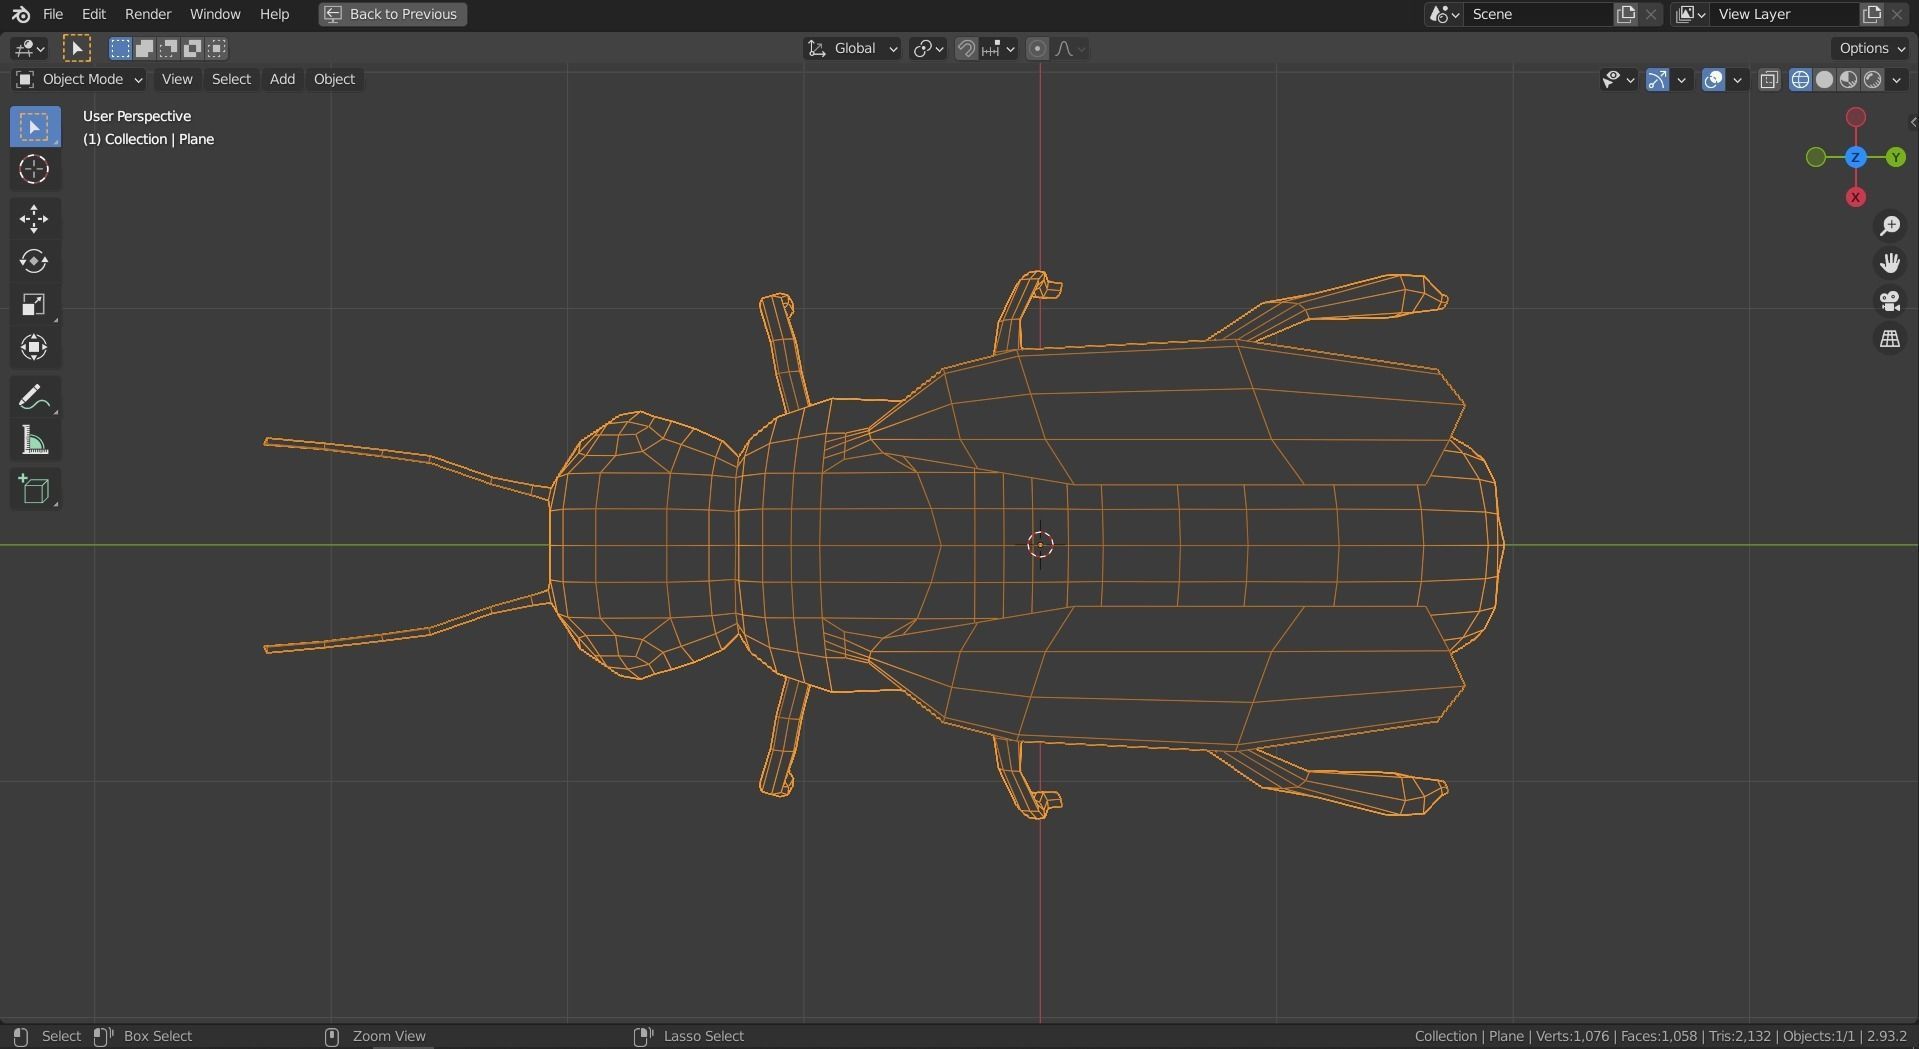1919x1049 pixels.
Task: Toggle viewport gizmo visibility
Action: 1657,80
